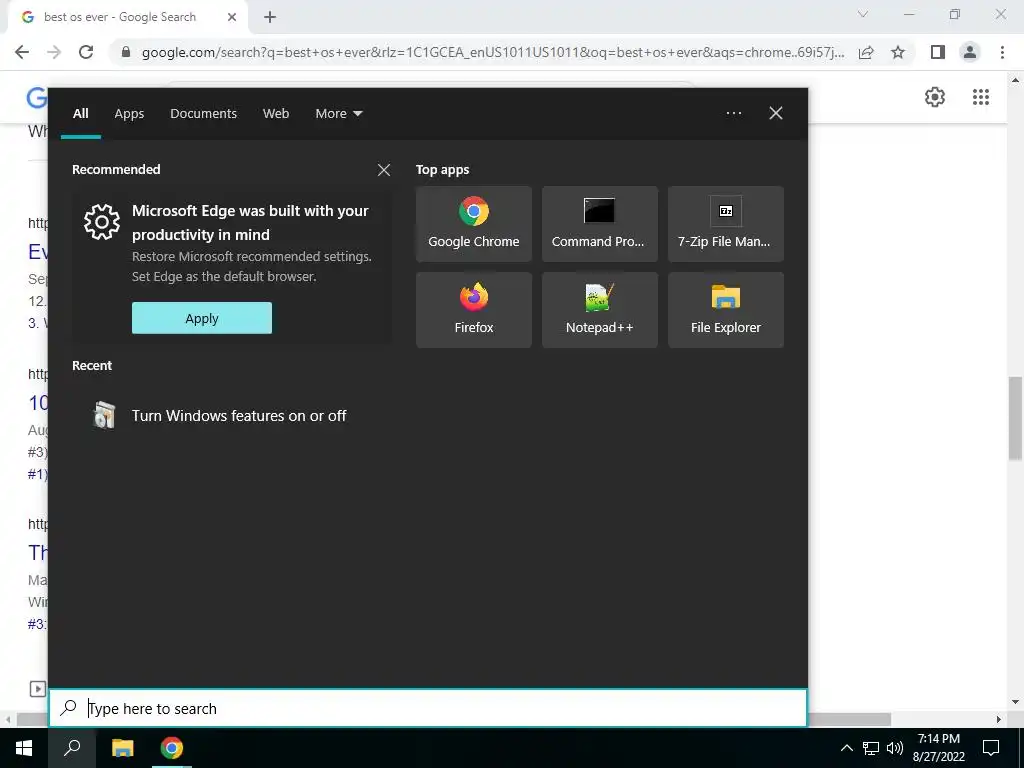Switch to Documents search tab
This screenshot has width=1024, height=768.
[x=204, y=114]
